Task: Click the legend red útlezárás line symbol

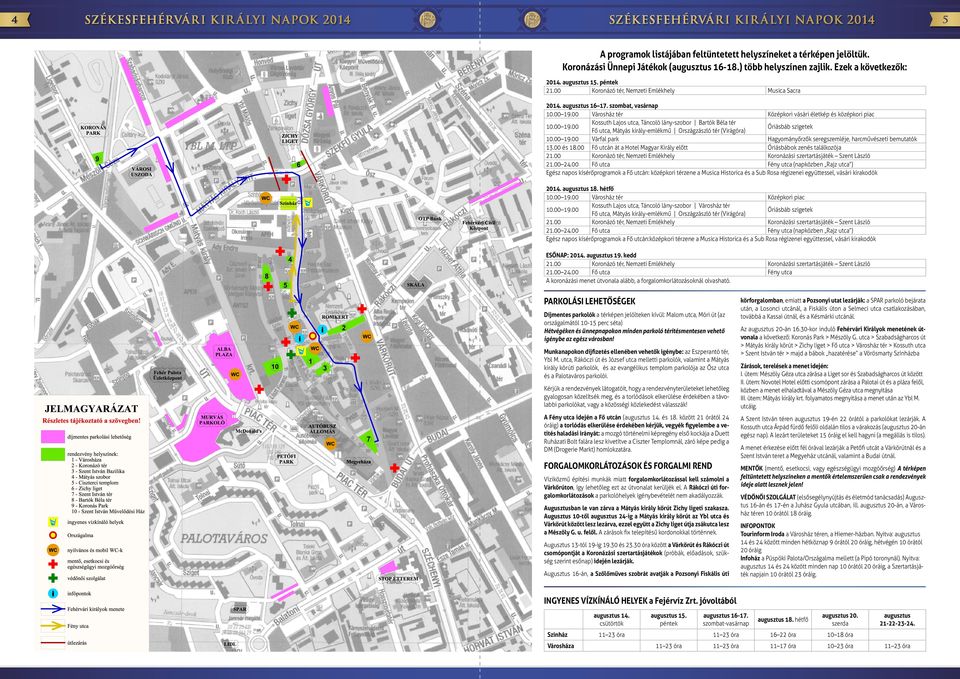Action: pos(53,643)
